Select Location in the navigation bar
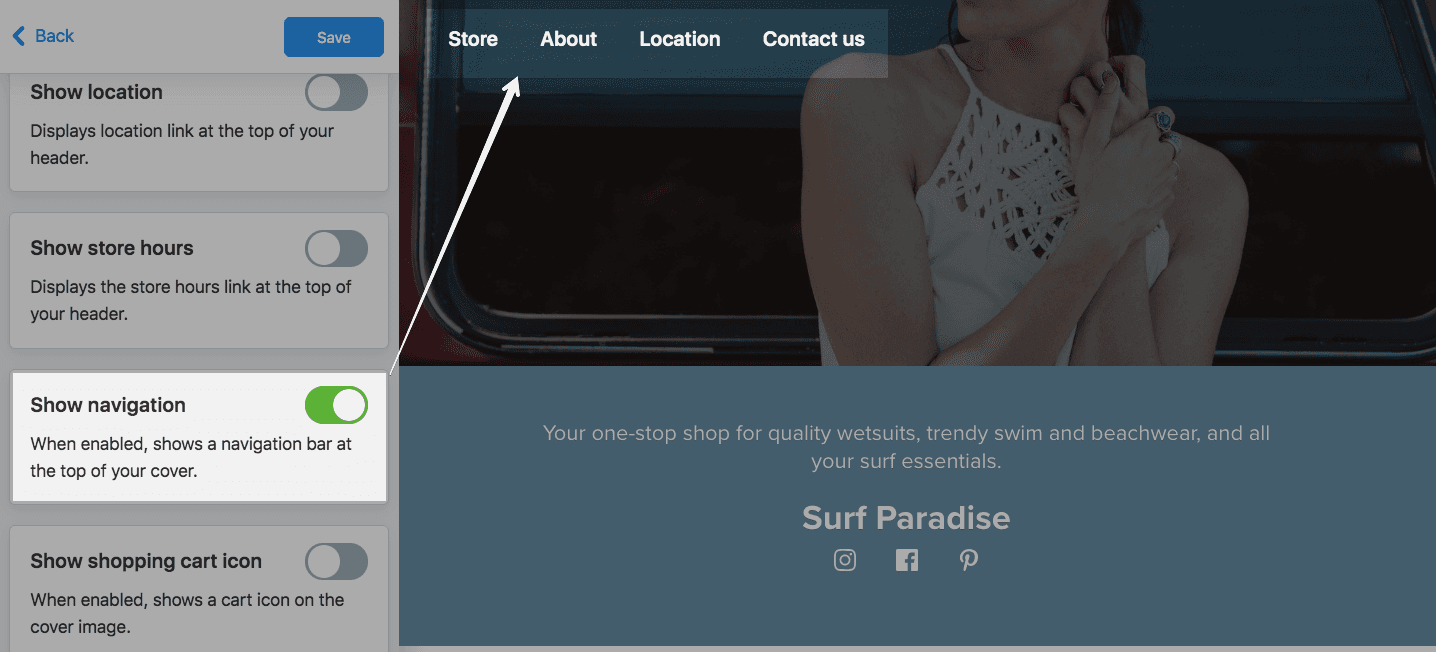This screenshot has width=1436, height=652. tap(680, 39)
